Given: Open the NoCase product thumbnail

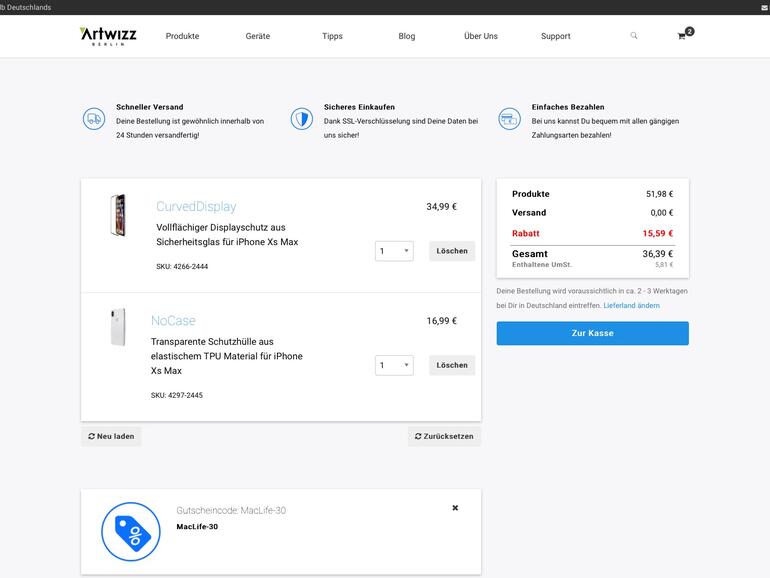Looking at the screenshot, I should click(x=118, y=328).
